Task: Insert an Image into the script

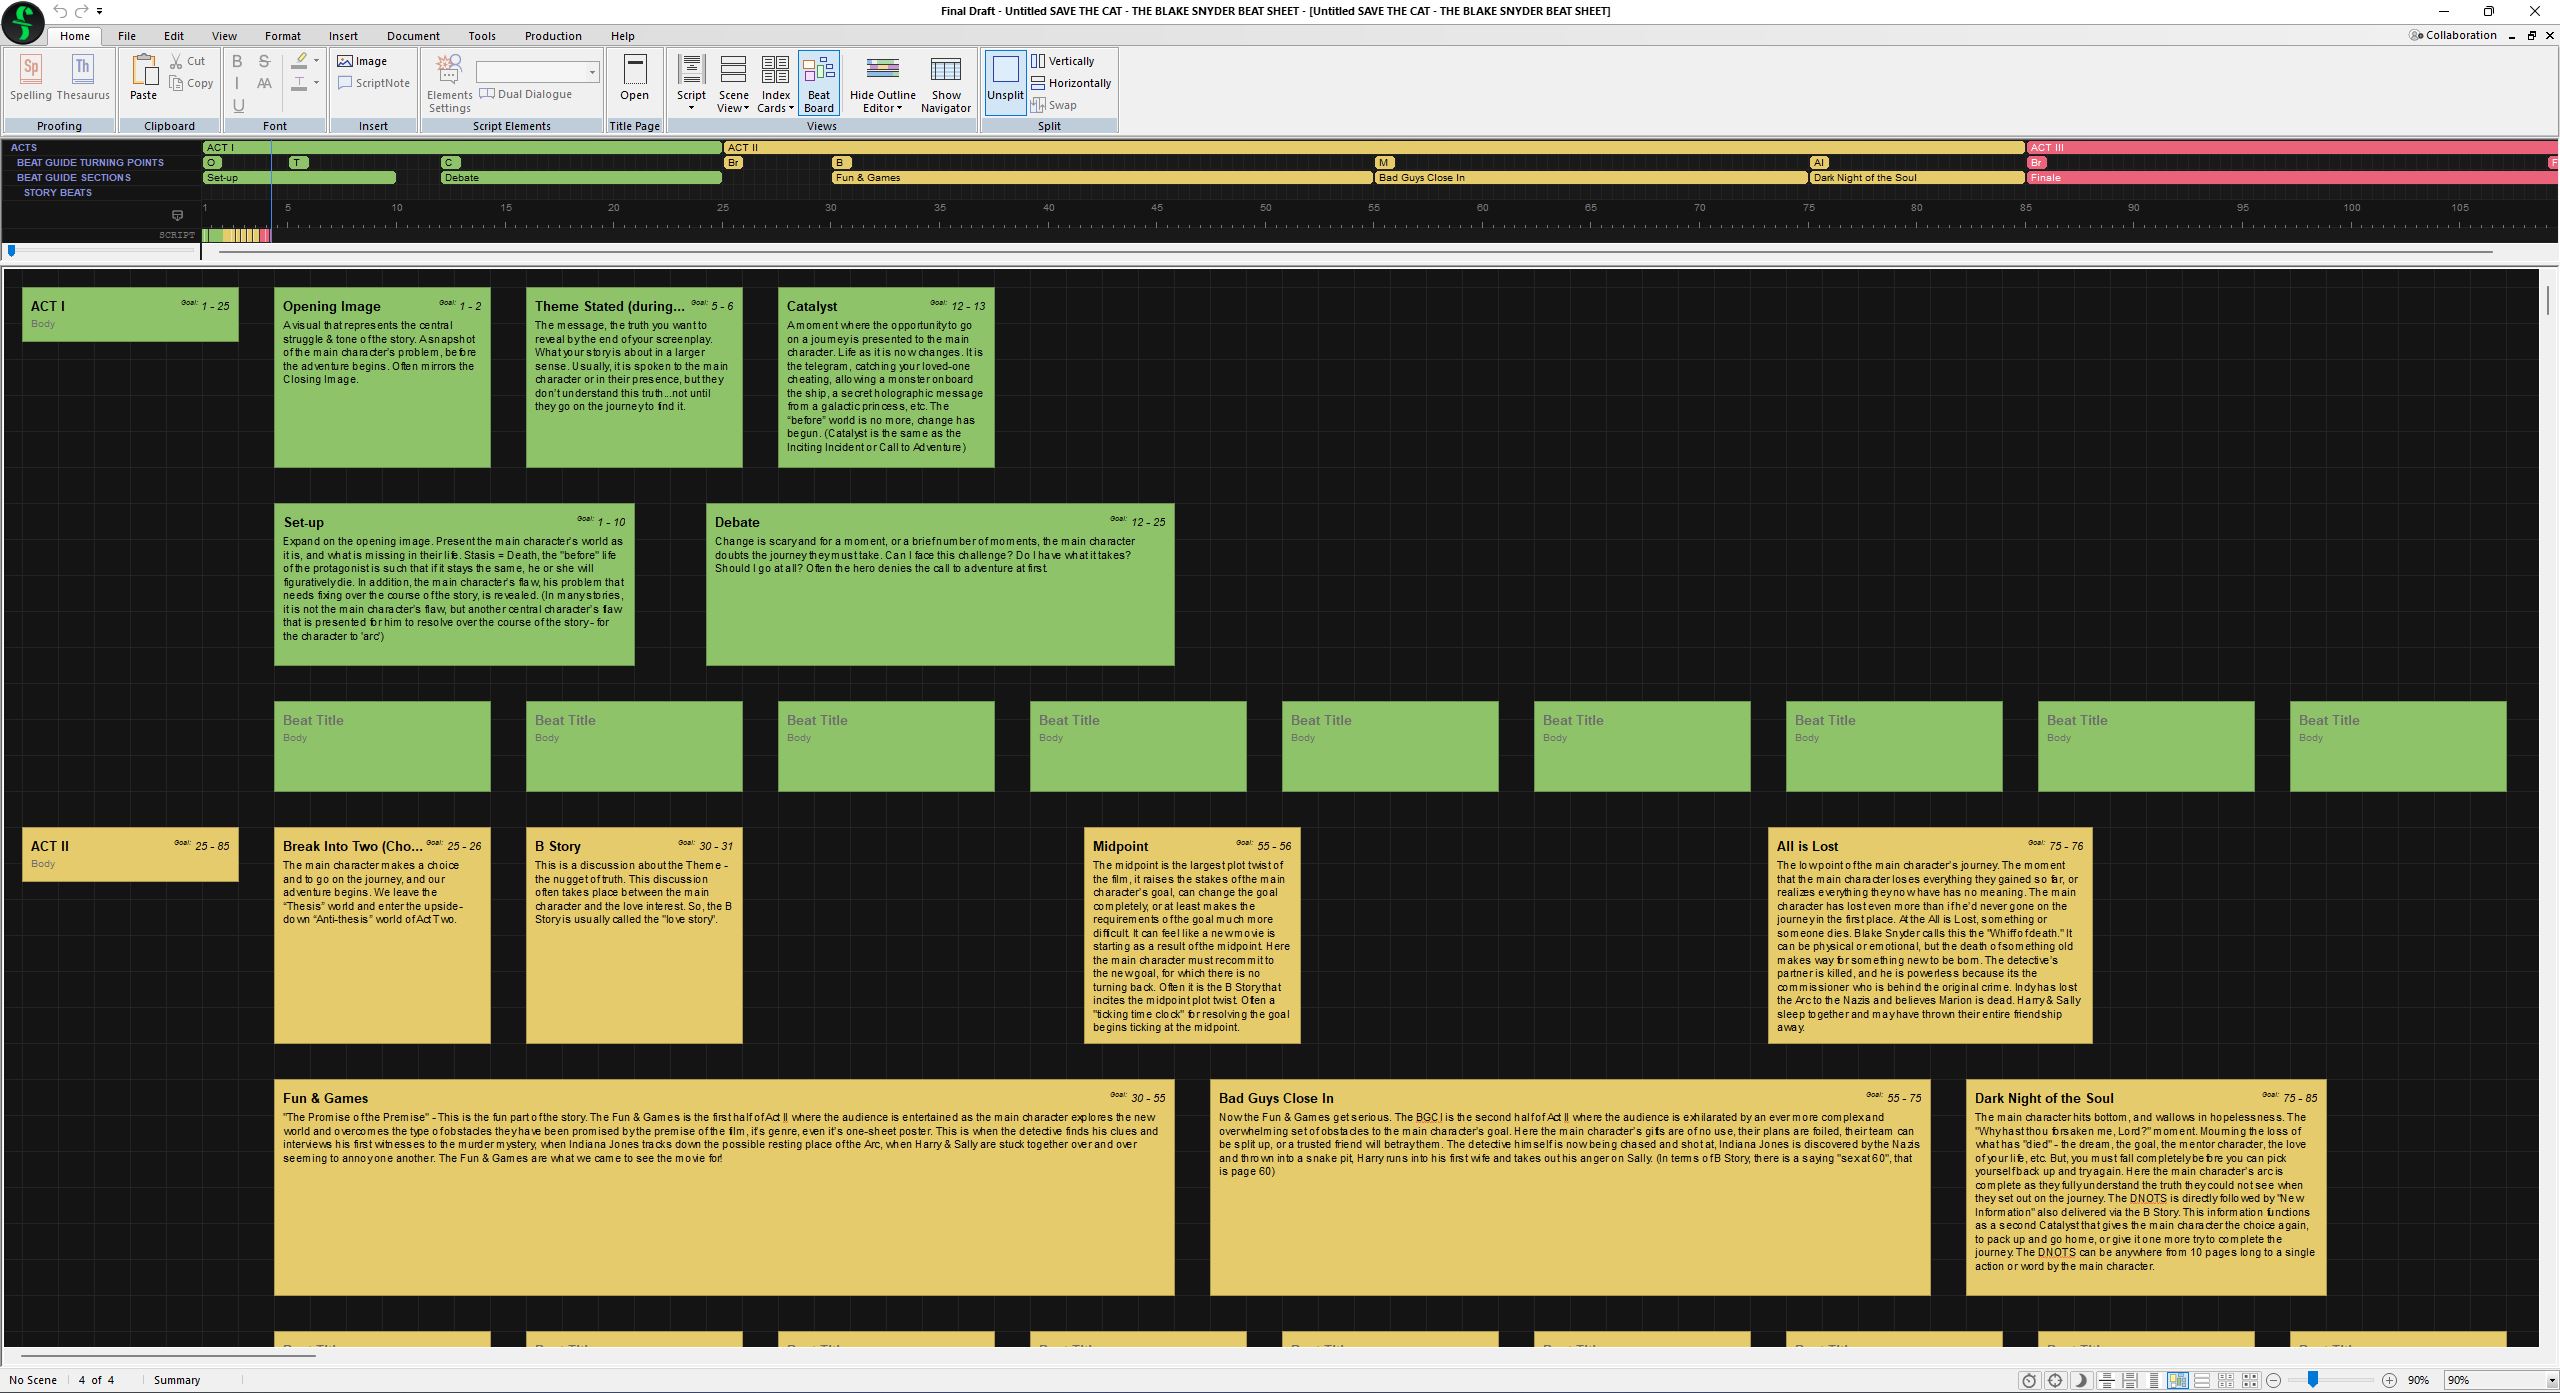Action: coord(362,60)
